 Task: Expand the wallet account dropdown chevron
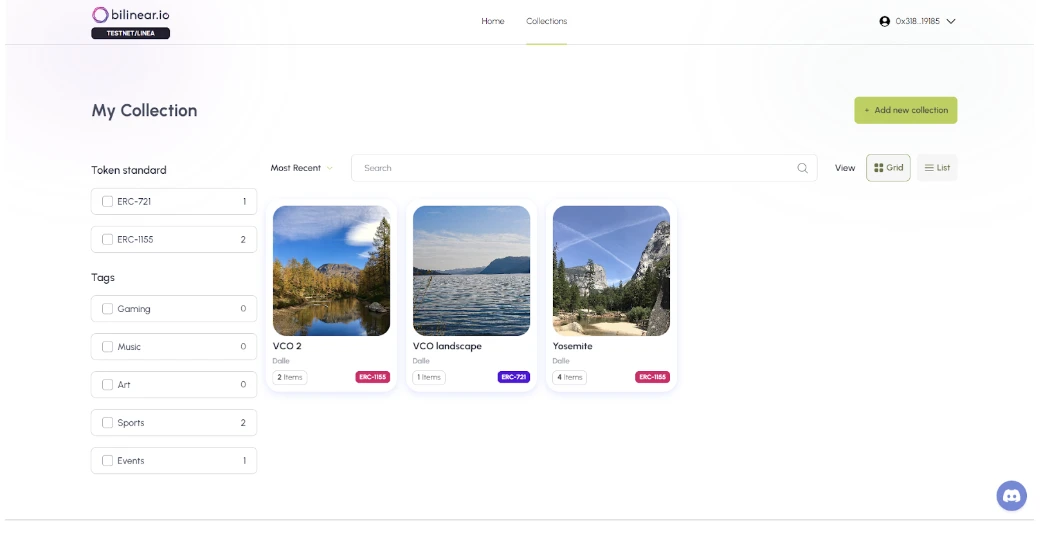point(951,21)
